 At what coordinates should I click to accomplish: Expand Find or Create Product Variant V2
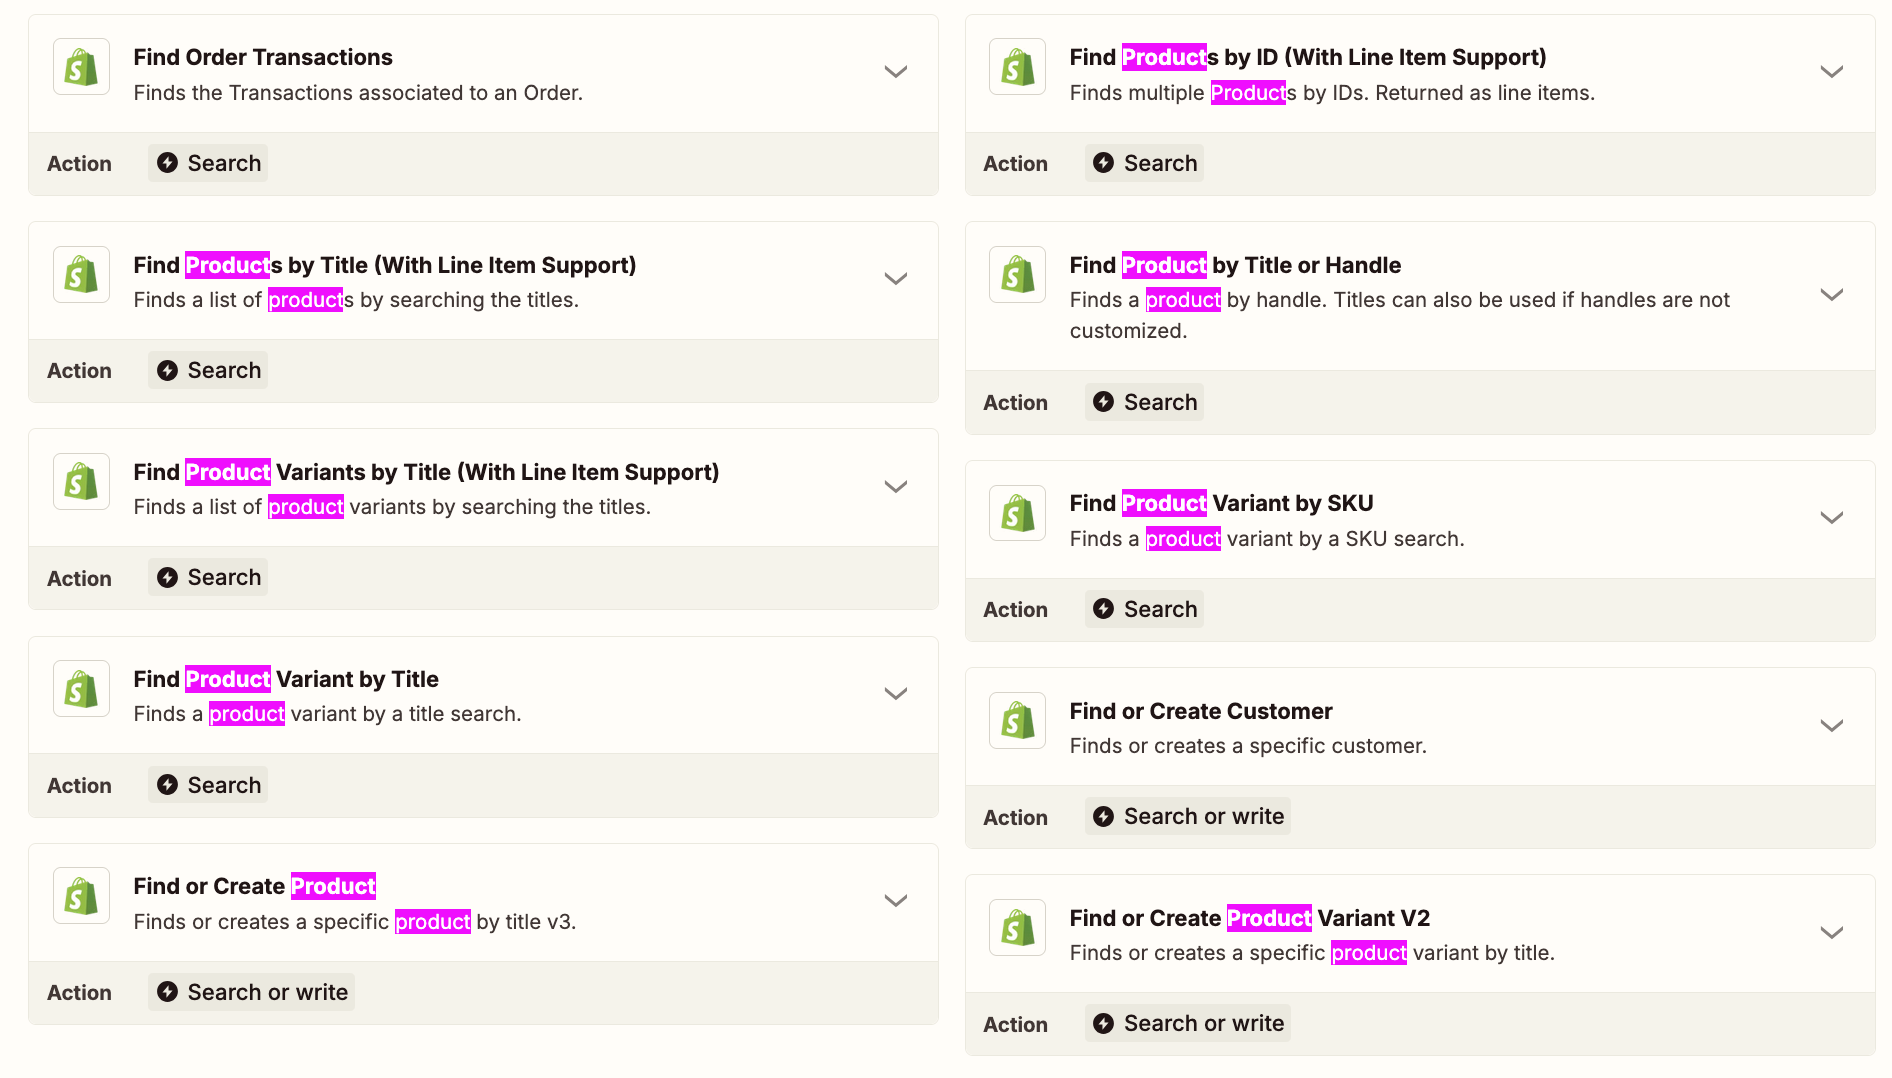(x=1832, y=933)
